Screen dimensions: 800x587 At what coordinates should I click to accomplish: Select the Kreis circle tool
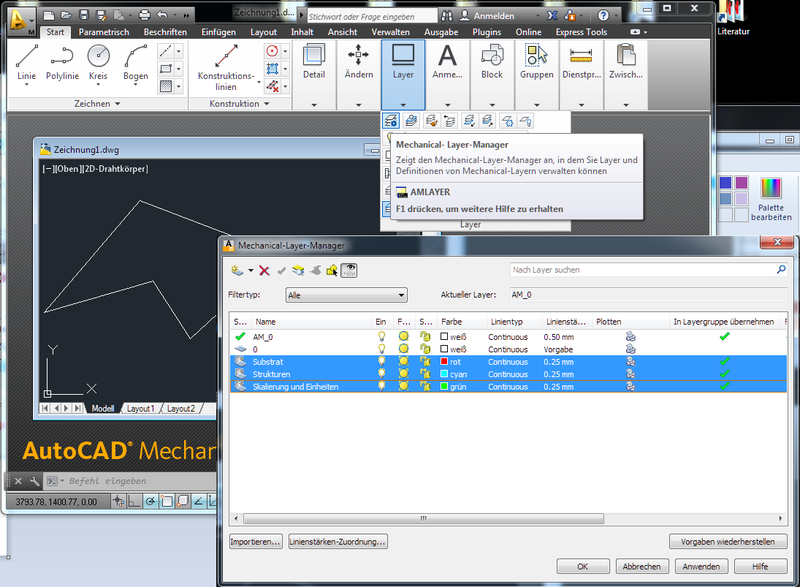click(x=98, y=62)
